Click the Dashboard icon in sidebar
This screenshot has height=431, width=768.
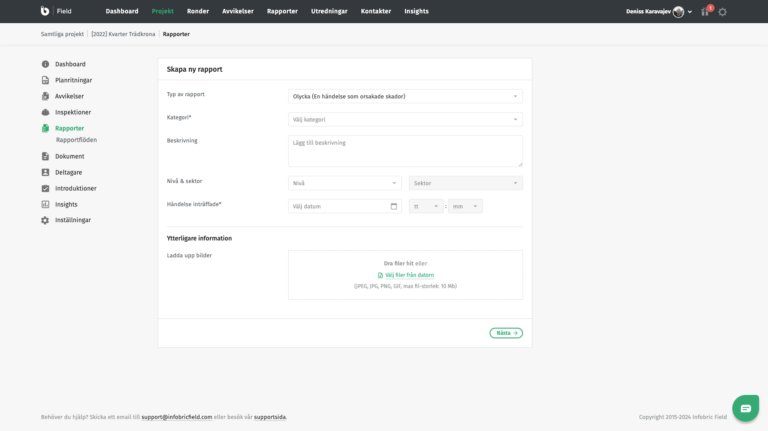45,64
